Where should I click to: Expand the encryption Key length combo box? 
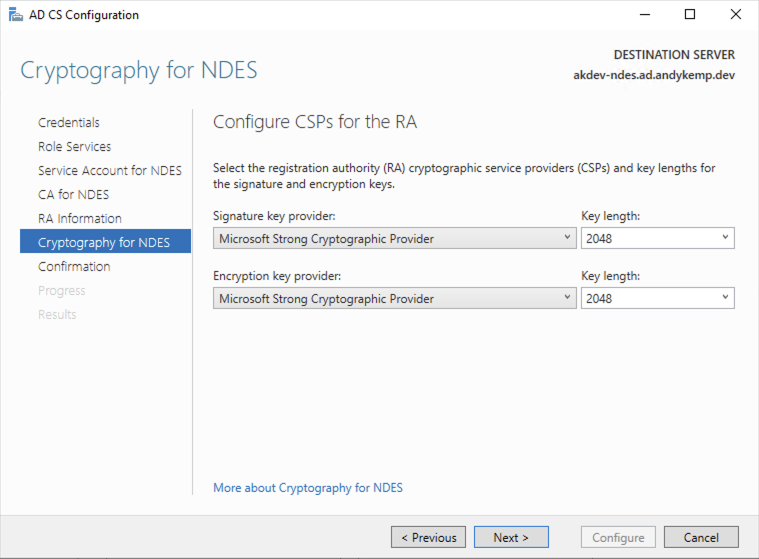coord(657,298)
